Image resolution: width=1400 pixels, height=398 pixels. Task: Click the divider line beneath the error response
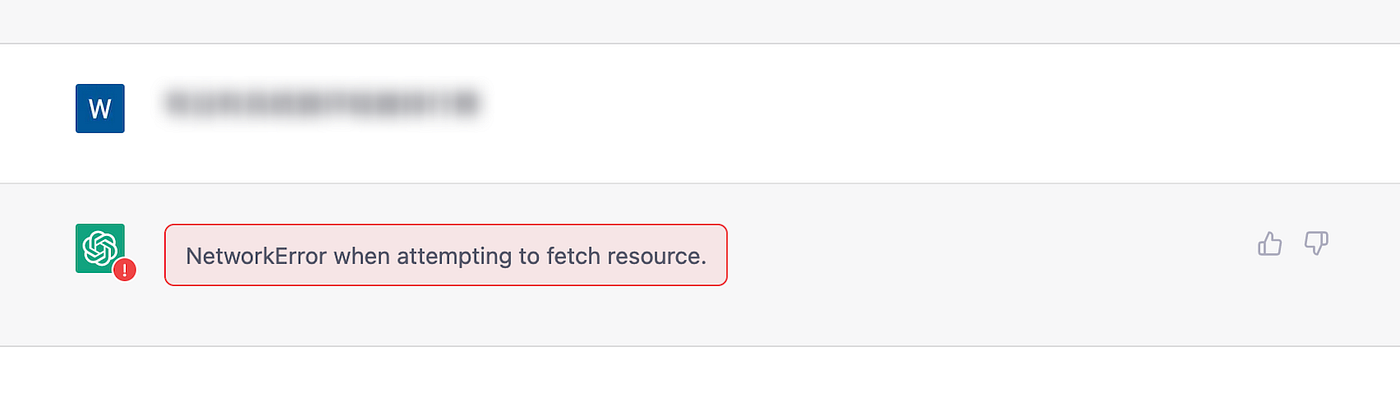pyautogui.click(x=700, y=346)
